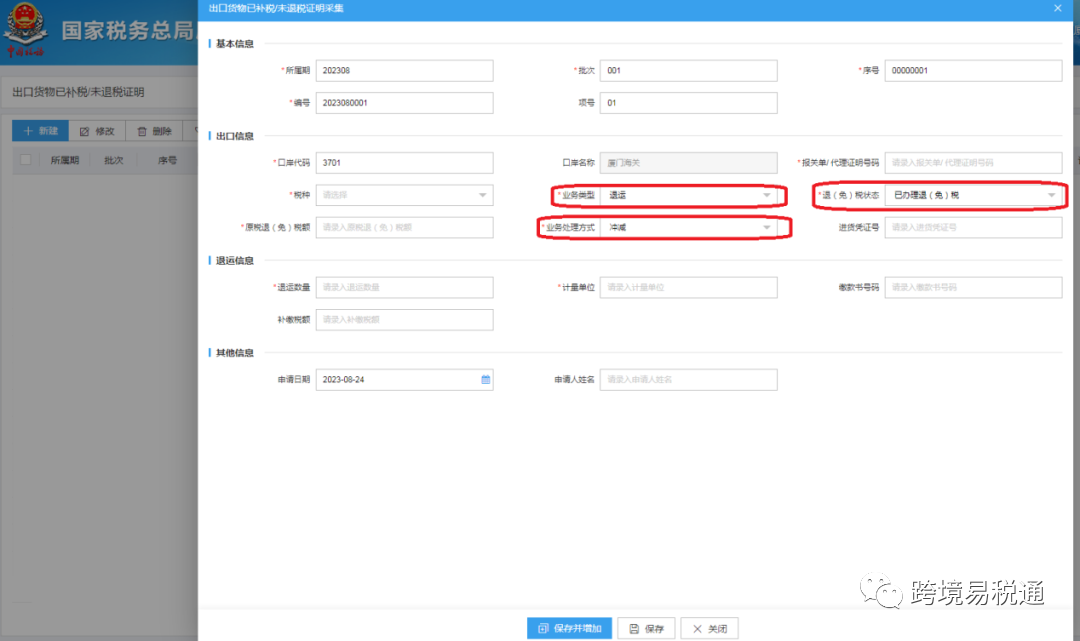The height and width of the screenshot is (641, 1080).
Task: Click the 补缴税额 input field
Action: [404, 319]
